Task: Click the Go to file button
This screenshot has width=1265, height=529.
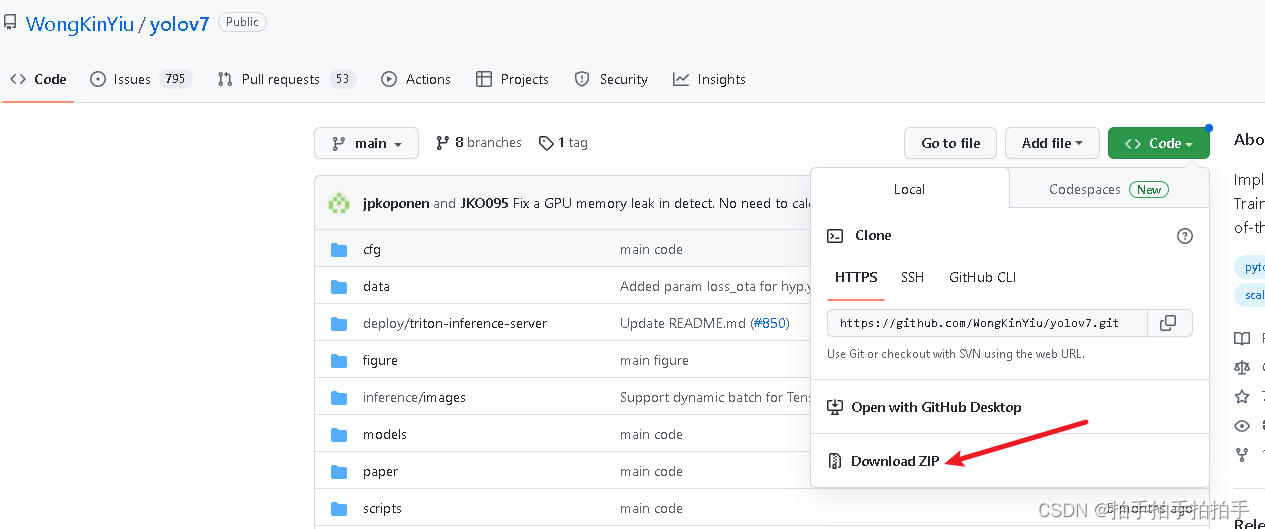Action: point(950,143)
